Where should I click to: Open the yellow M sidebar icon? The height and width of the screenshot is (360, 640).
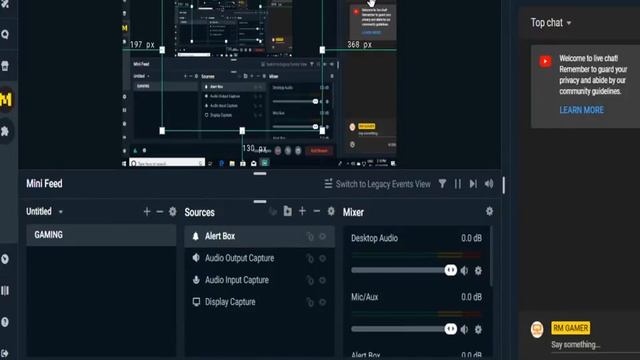(x=6, y=100)
